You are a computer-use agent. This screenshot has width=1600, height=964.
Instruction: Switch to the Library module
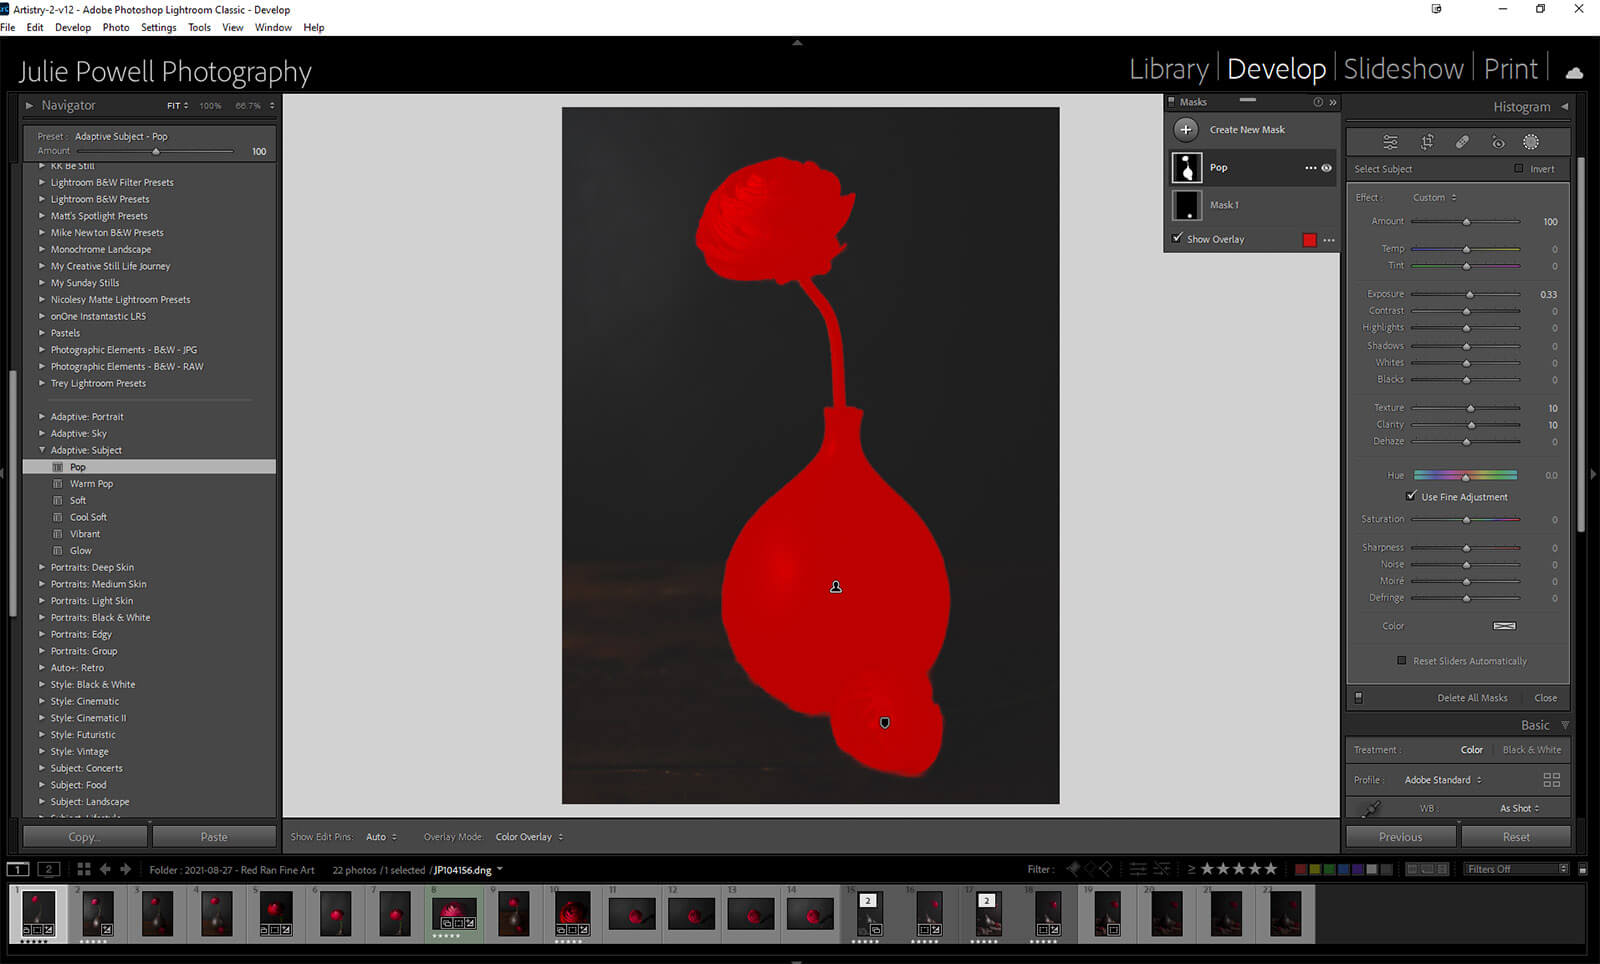[1168, 69]
